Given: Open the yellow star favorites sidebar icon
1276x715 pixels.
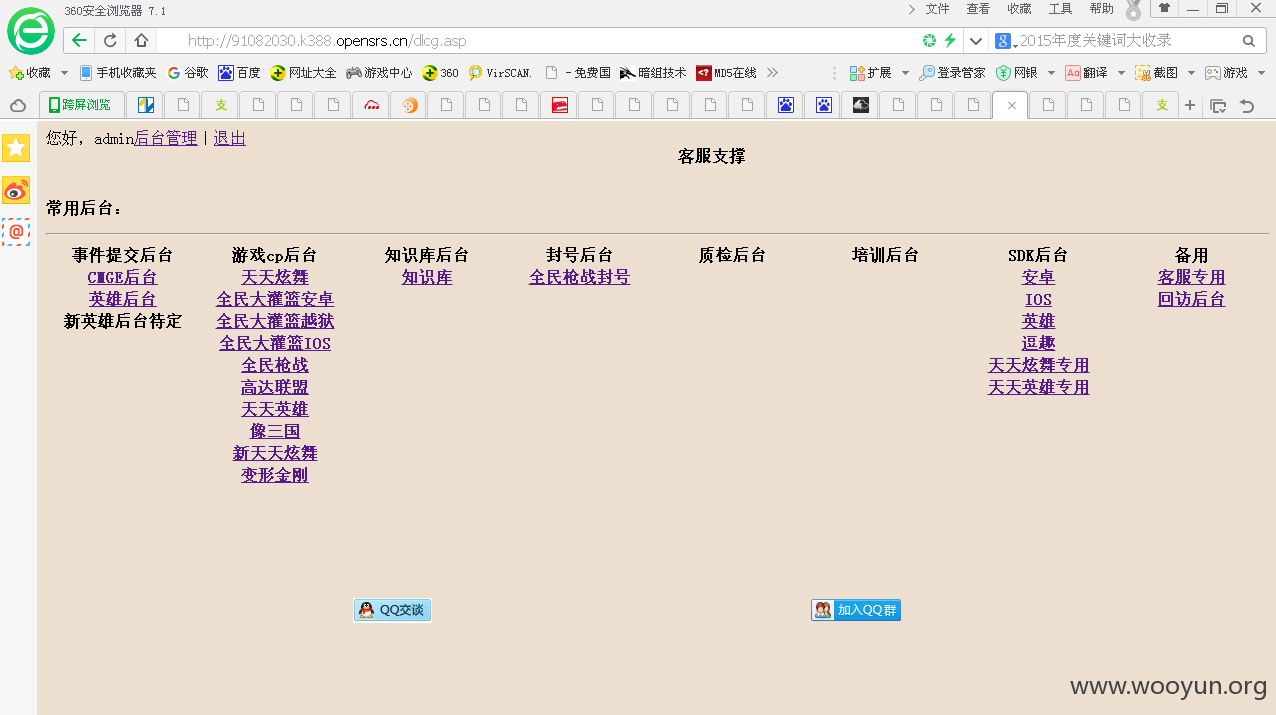Looking at the screenshot, I should pyautogui.click(x=16, y=148).
